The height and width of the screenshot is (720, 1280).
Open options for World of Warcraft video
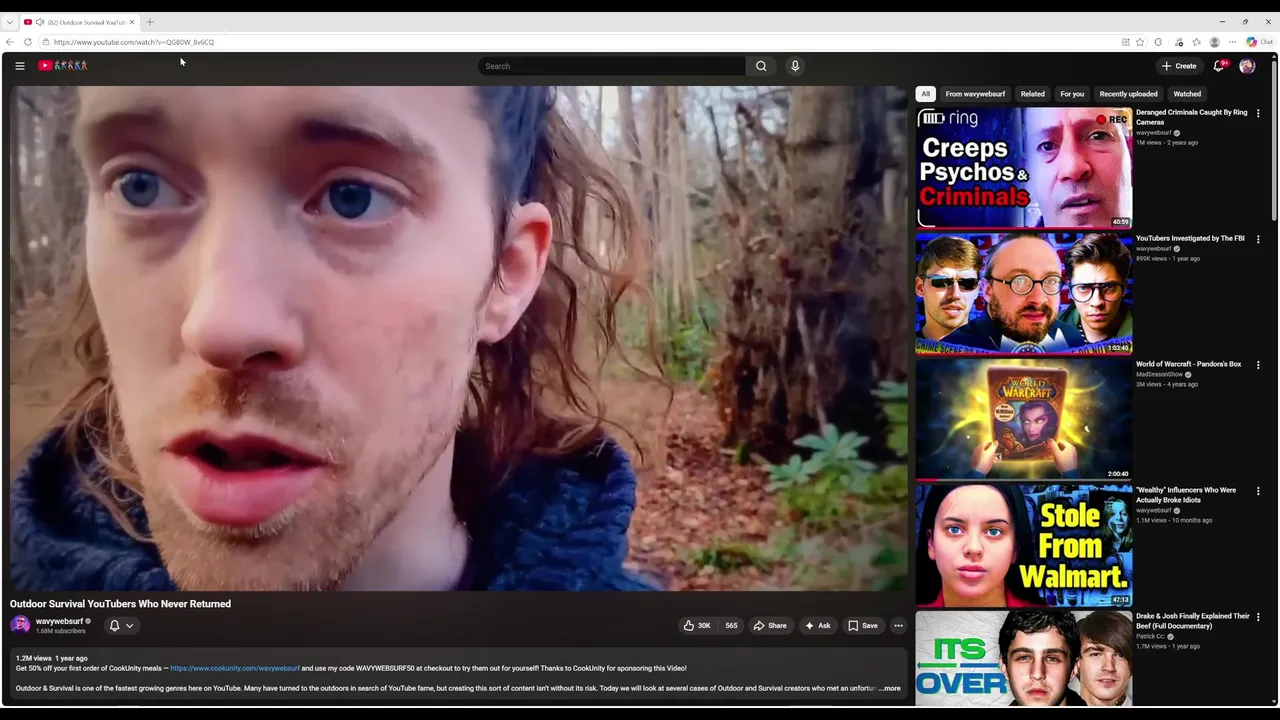(1258, 365)
